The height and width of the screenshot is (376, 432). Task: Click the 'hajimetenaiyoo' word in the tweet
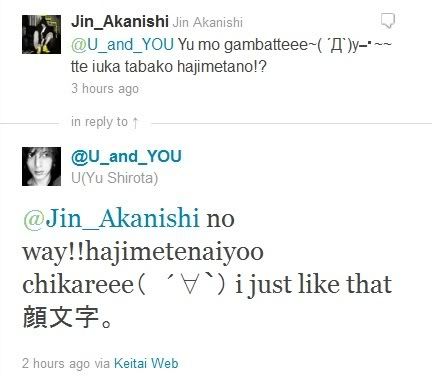point(175,251)
